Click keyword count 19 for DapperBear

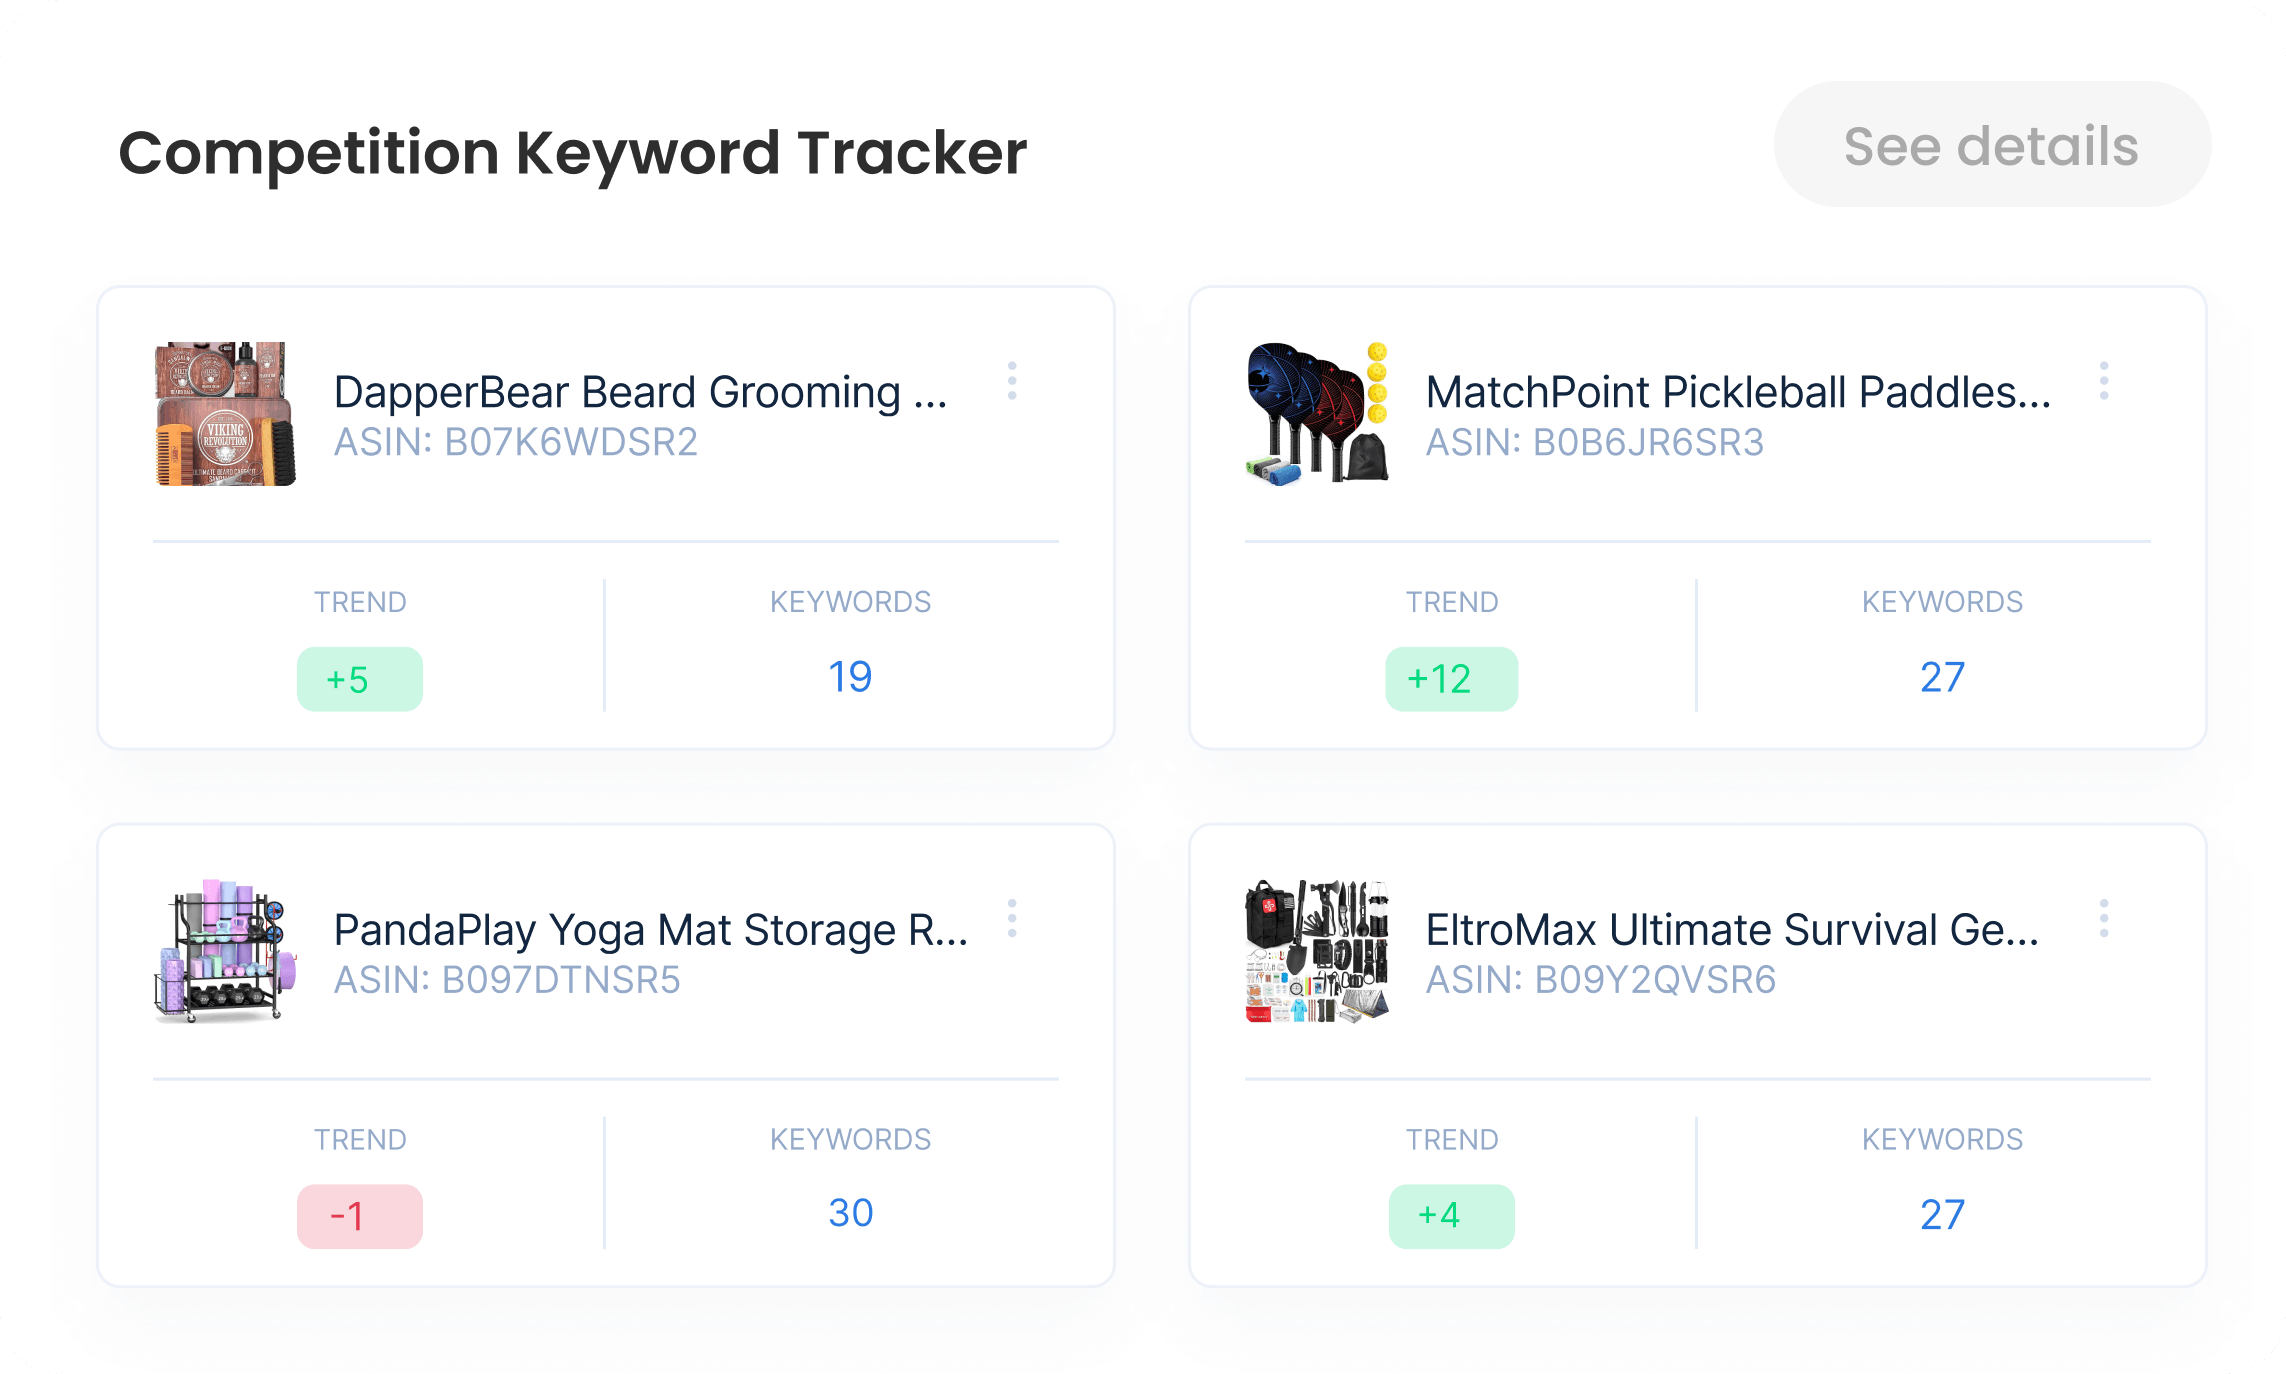coord(850,677)
